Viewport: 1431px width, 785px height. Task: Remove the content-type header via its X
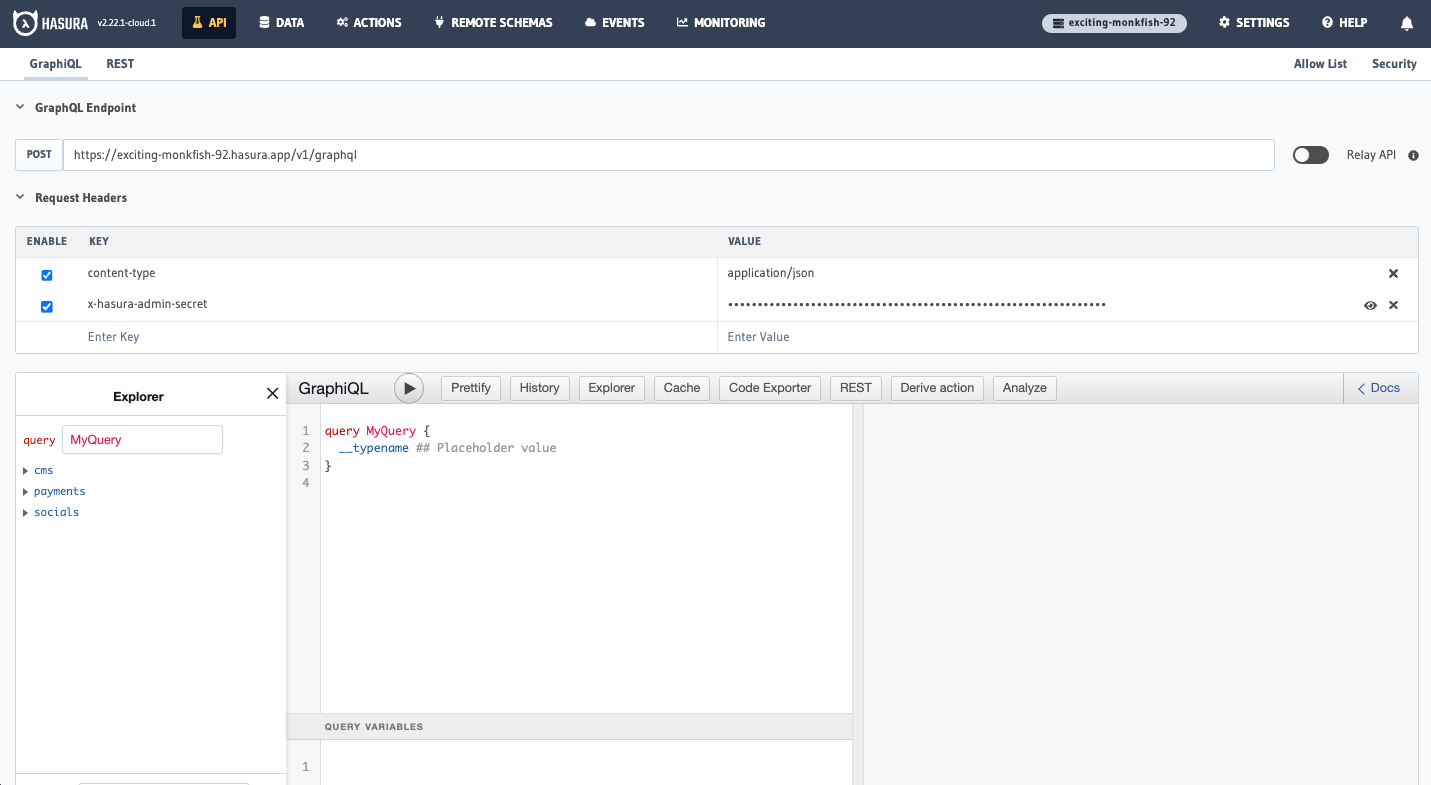[x=1393, y=272]
